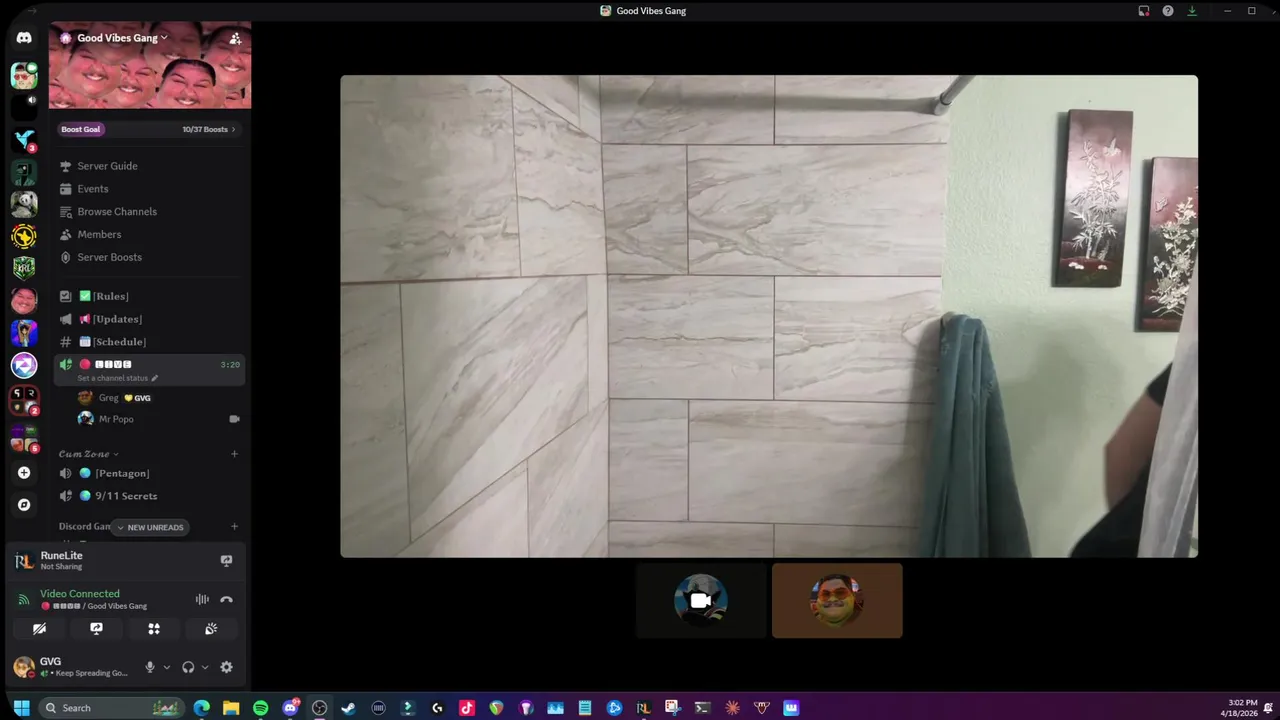Open User Settings gear icon
This screenshot has height=720, width=1280.
coord(226,667)
